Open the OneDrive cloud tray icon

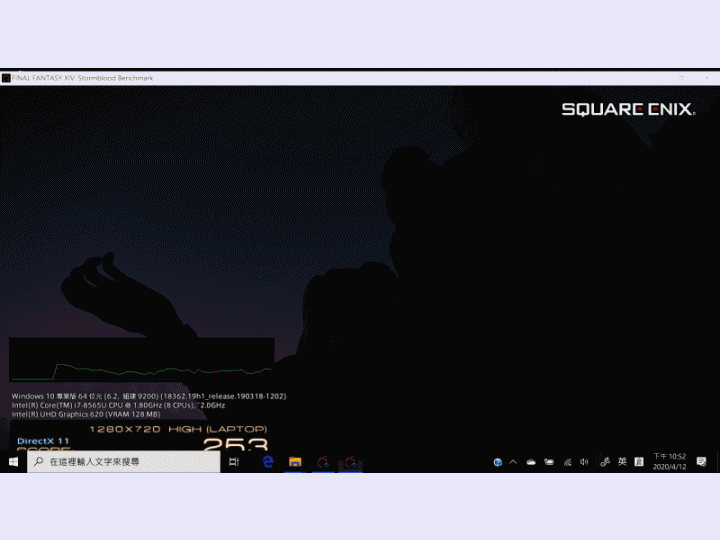point(531,462)
